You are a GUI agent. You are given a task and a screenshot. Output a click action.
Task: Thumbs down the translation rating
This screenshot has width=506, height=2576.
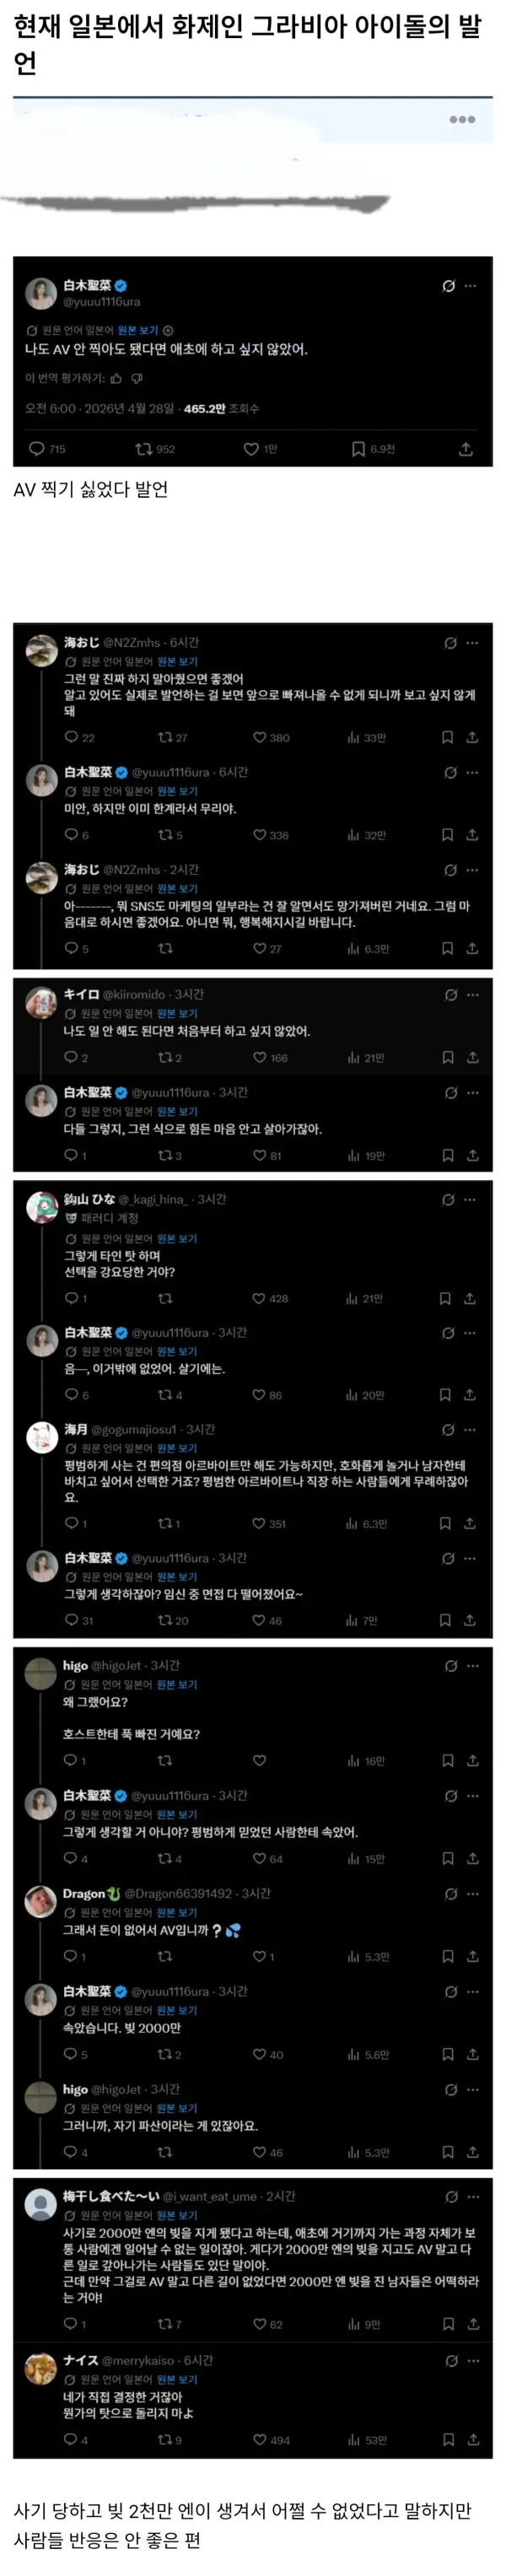click(x=137, y=378)
